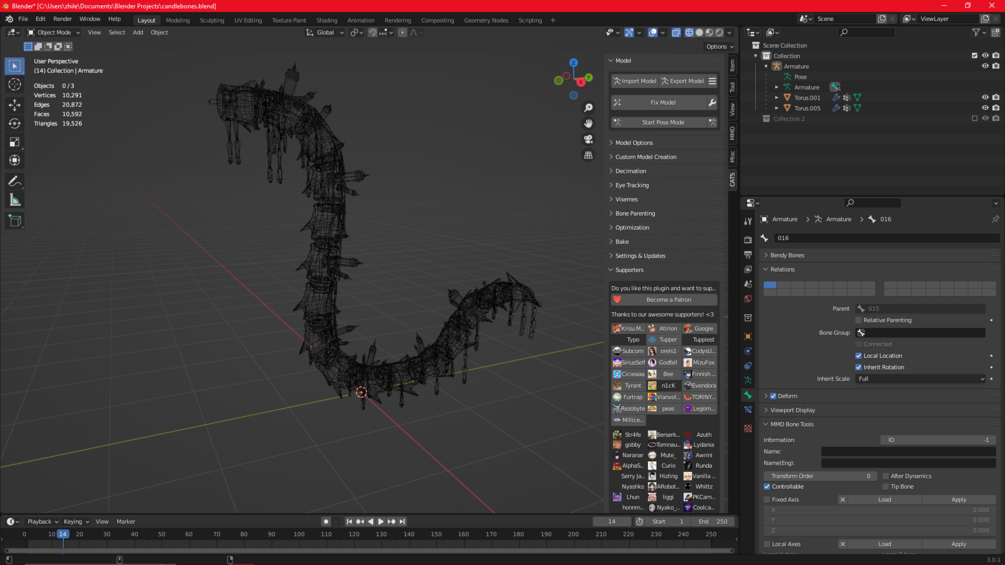1005x565 pixels.
Task: Select the Cursor tool in viewport toolbar
Action: click(x=15, y=85)
